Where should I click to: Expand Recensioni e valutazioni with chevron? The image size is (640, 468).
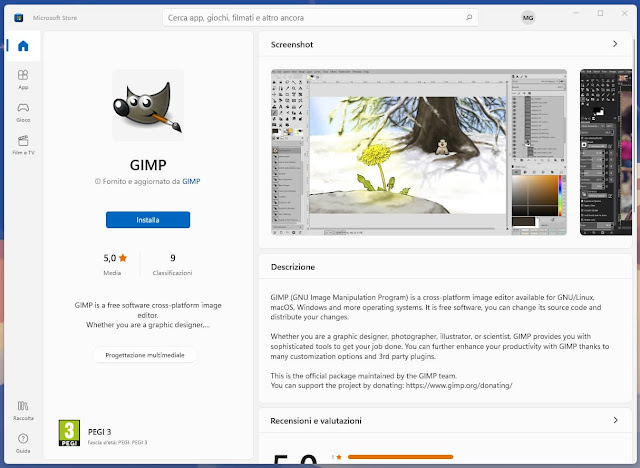pyautogui.click(x=615, y=420)
